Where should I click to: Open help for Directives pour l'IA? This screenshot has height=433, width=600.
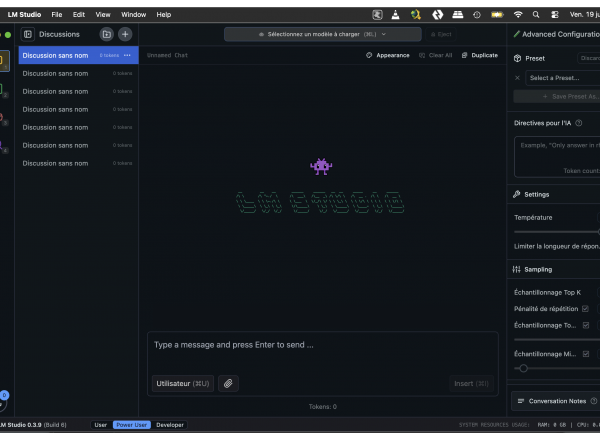click(x=579, y=123)
